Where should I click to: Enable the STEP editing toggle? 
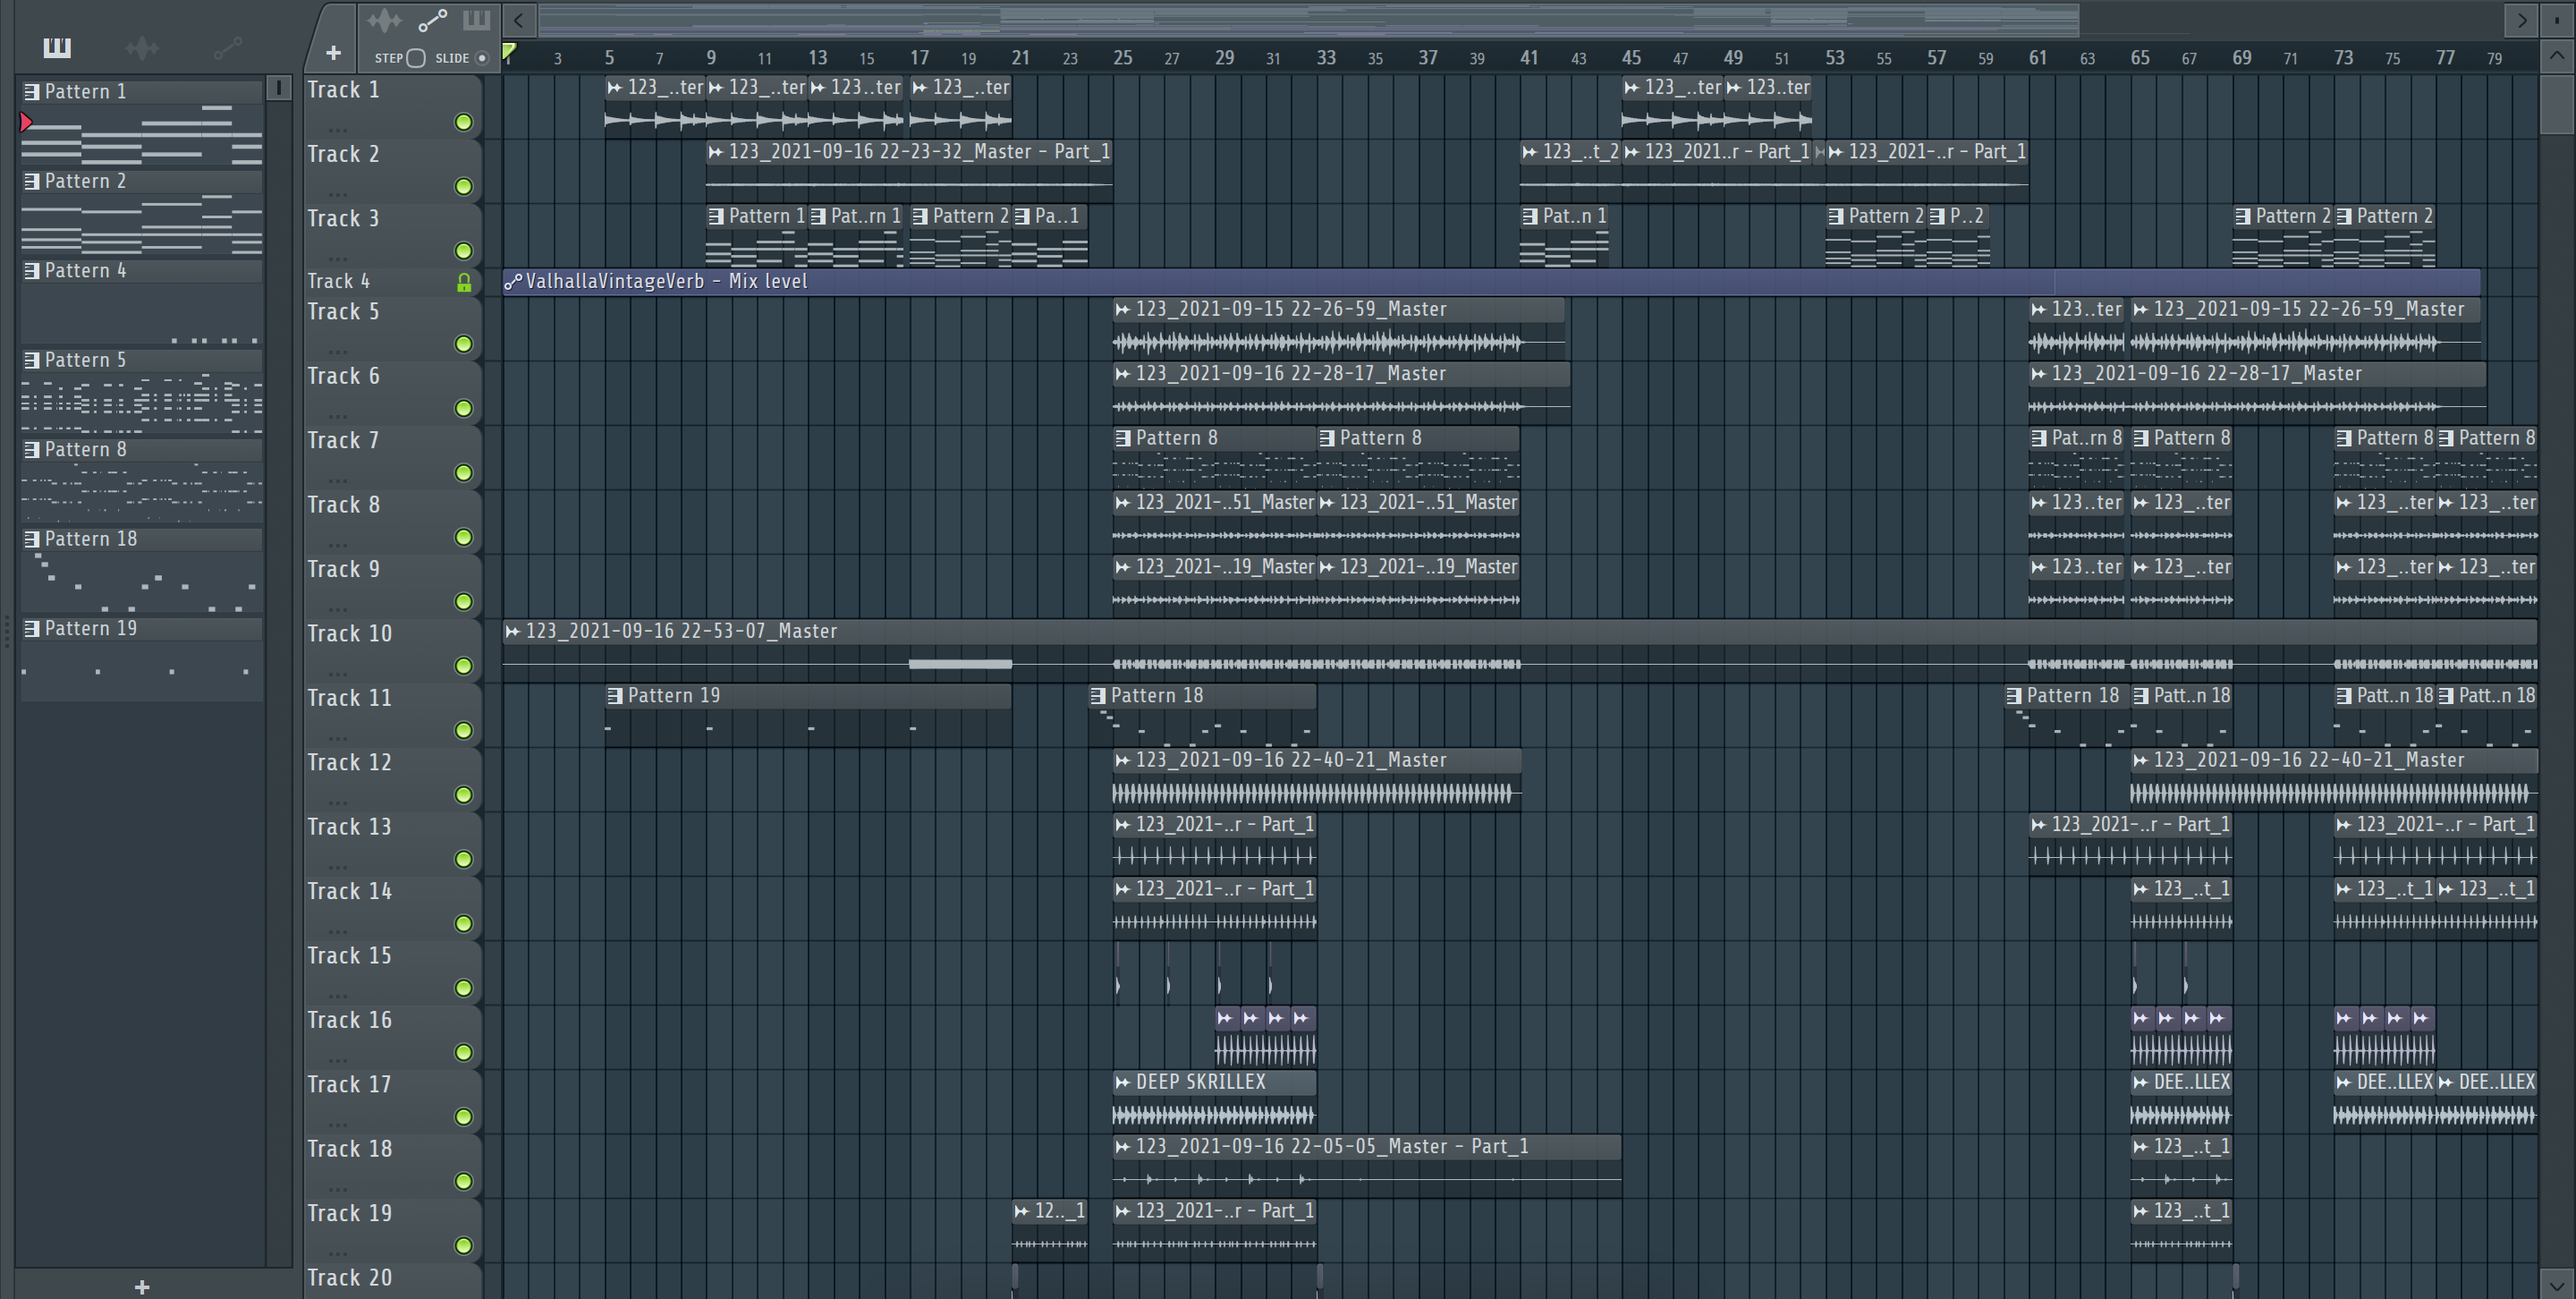pos(416,58)
